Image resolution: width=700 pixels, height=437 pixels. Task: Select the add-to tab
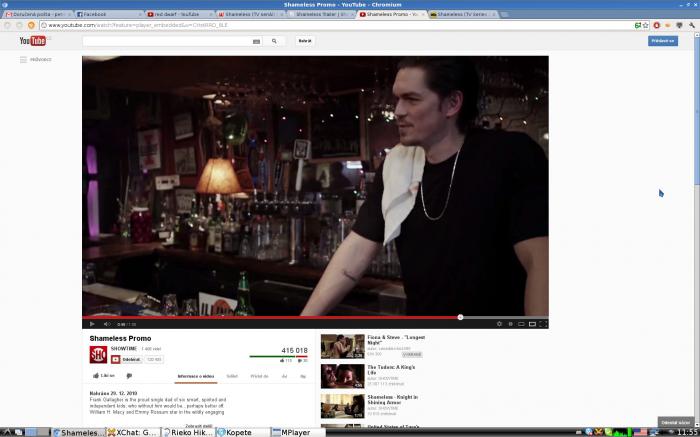259,376
